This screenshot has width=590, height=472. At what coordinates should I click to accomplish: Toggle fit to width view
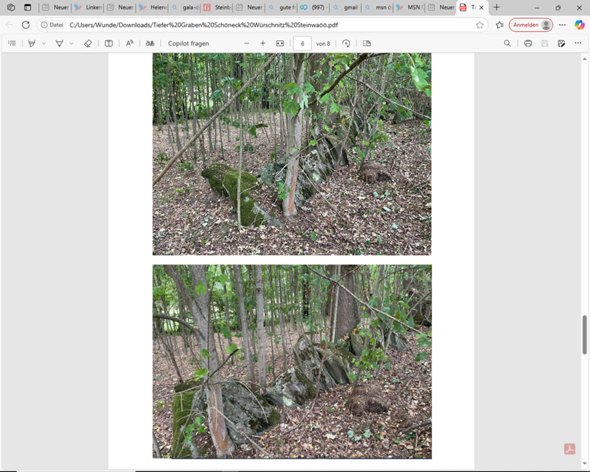pos(280,43)
